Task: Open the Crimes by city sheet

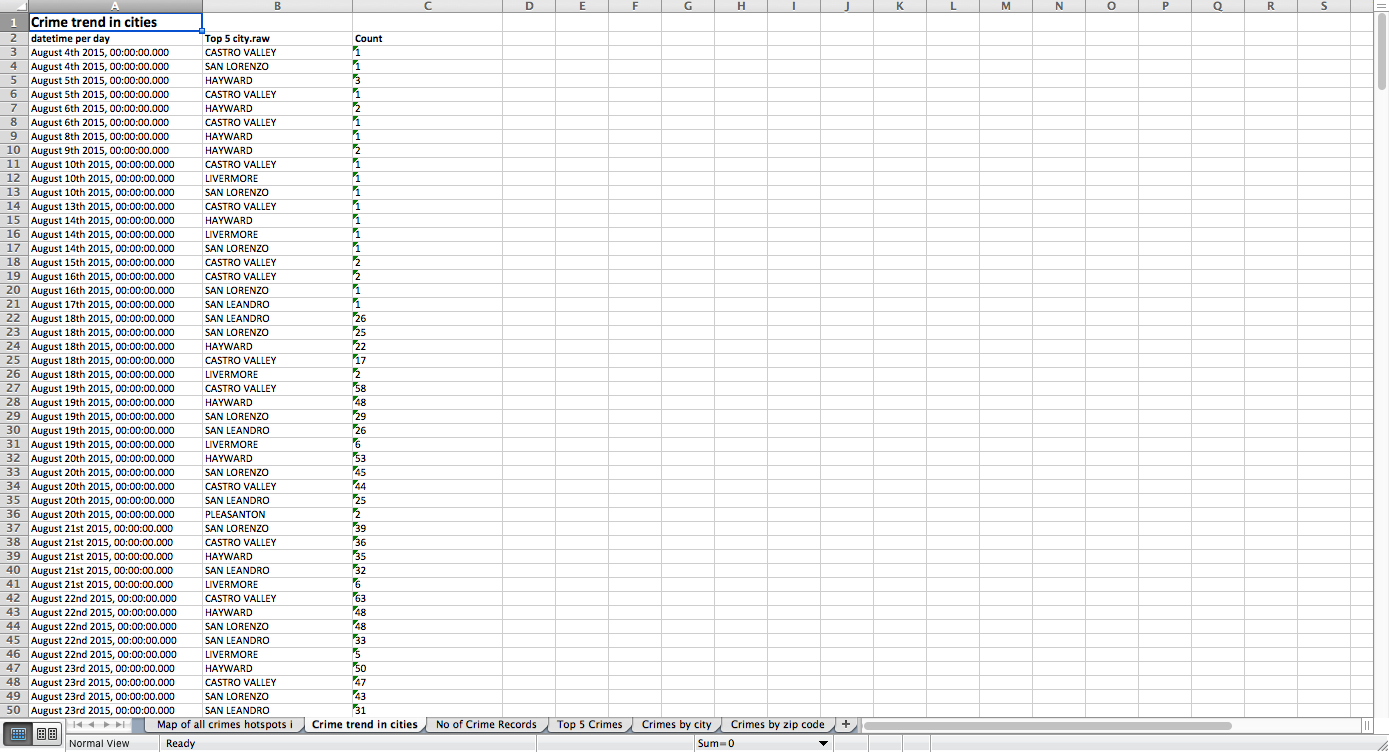Action: coord(676,723)
